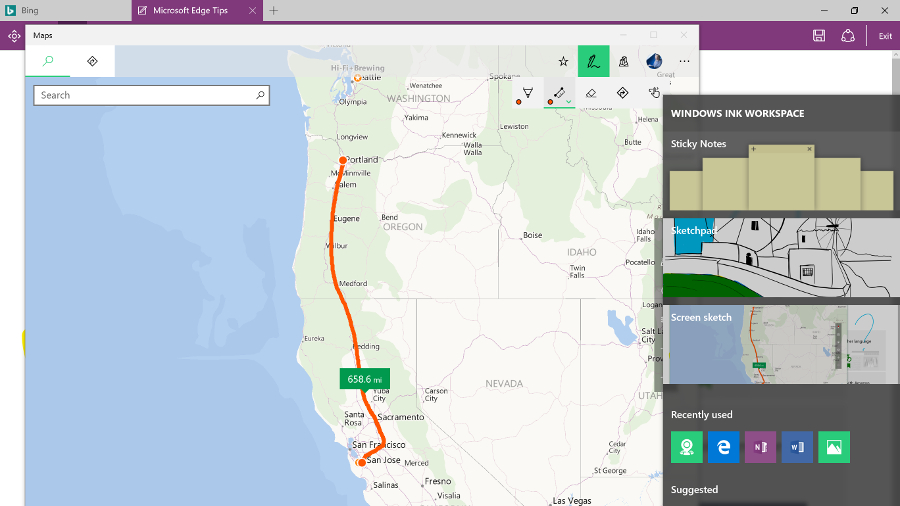Click the Las Vegas city label

click(x=572, y=501)
